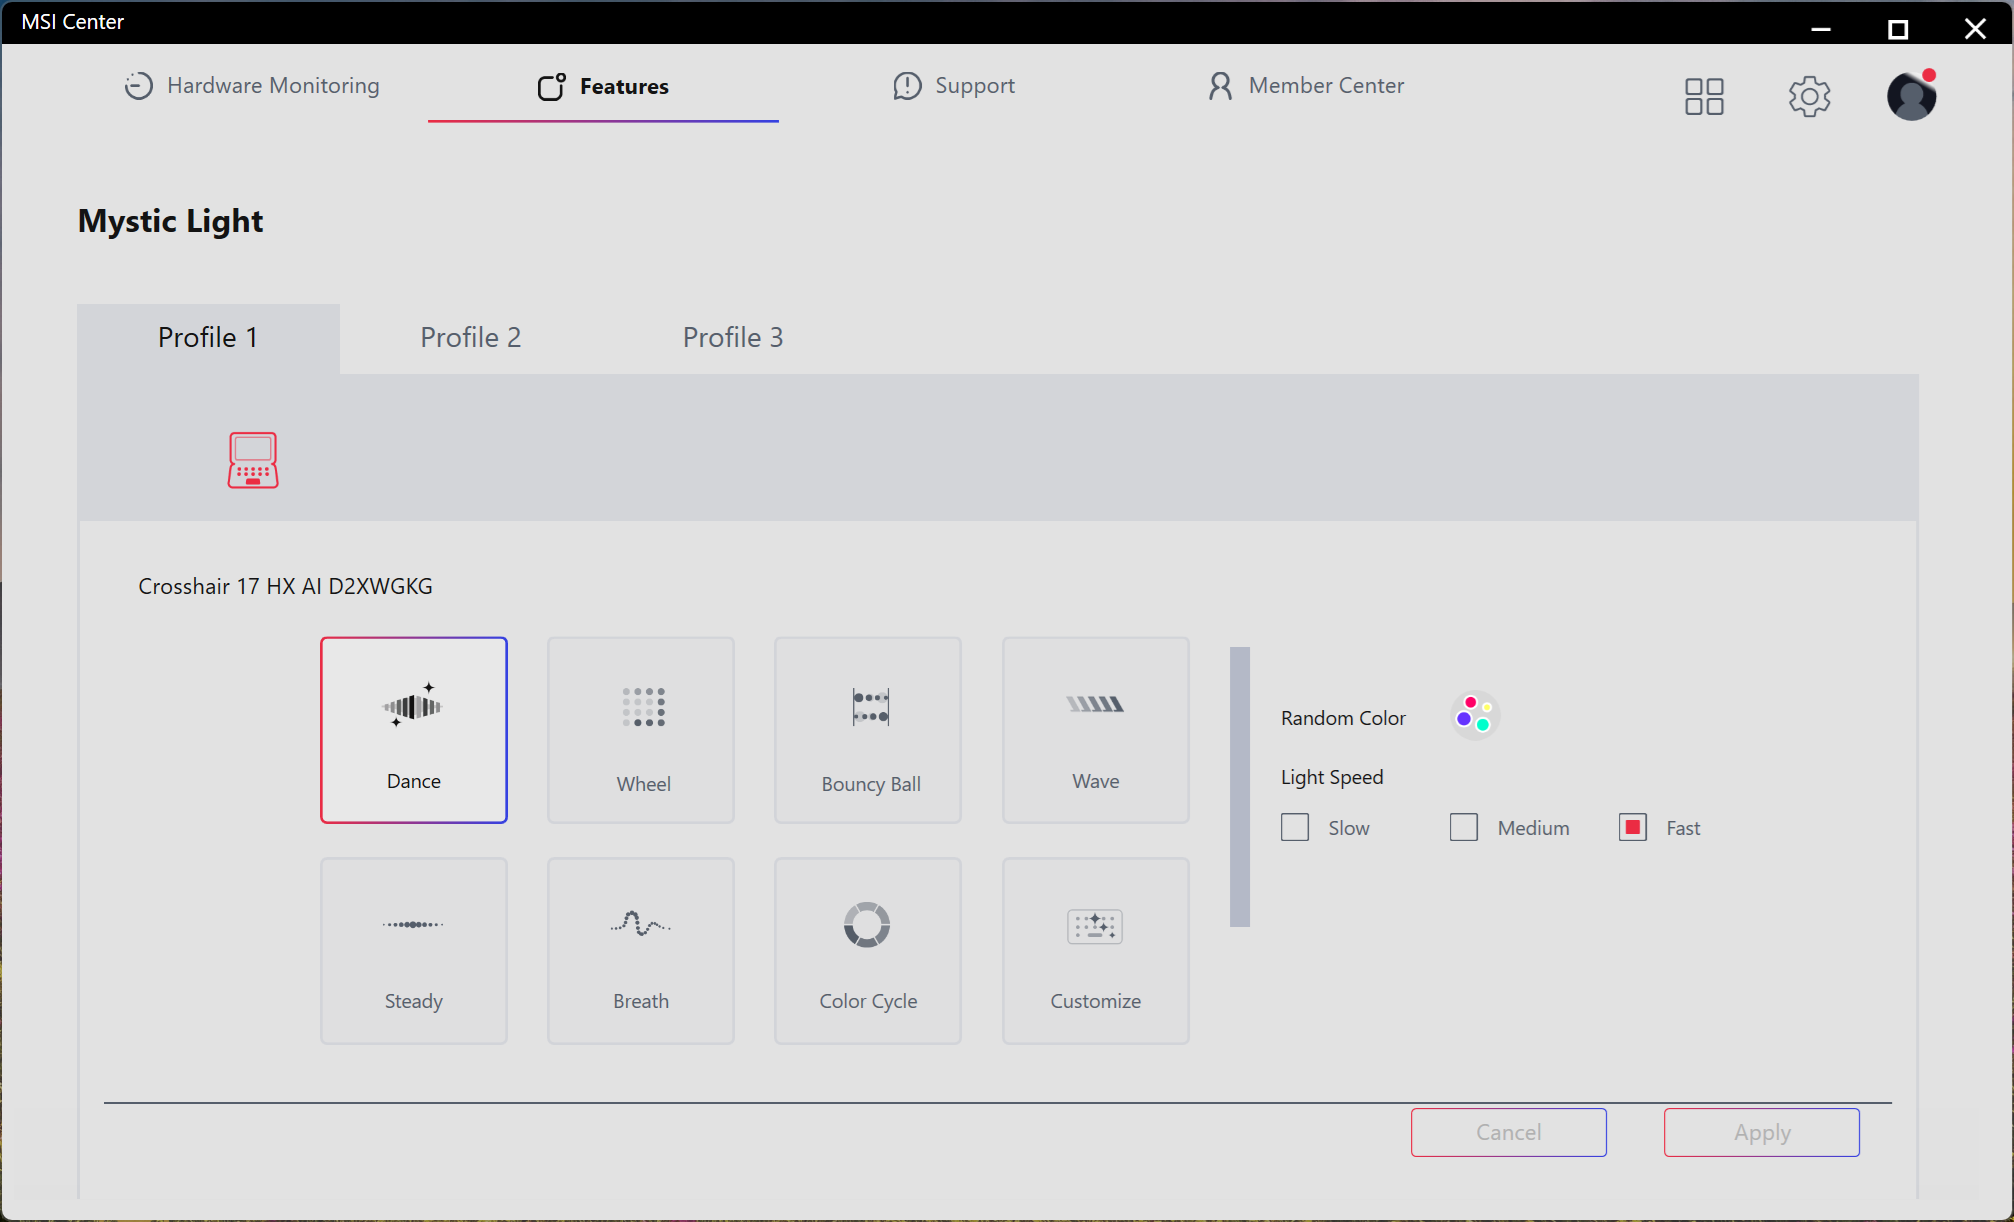This screenshot has height=1222, width=2014.
Task: Select the Wave lighting effect
Action: tap(1095, 730)
